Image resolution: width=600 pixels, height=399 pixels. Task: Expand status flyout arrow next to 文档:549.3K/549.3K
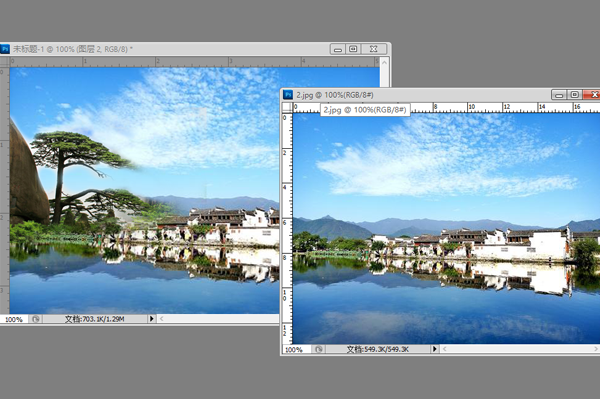pyautogui.click(x=434, y=349)
